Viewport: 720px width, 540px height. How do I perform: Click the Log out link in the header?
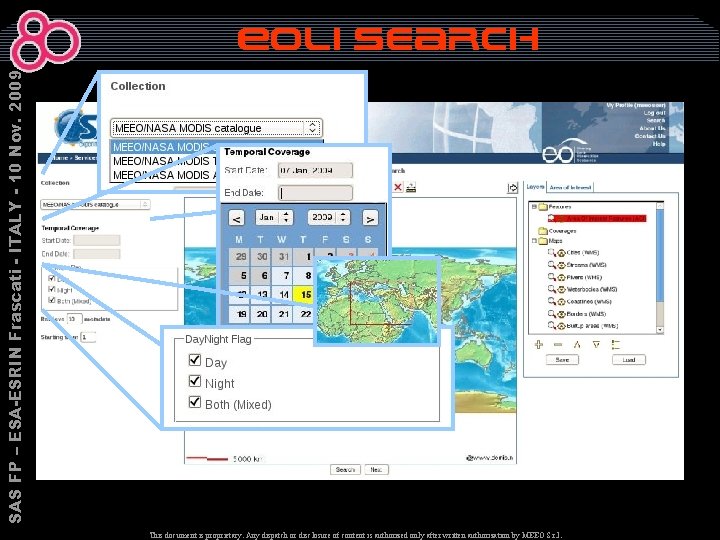pyautogui.click(x=654, y=112)
